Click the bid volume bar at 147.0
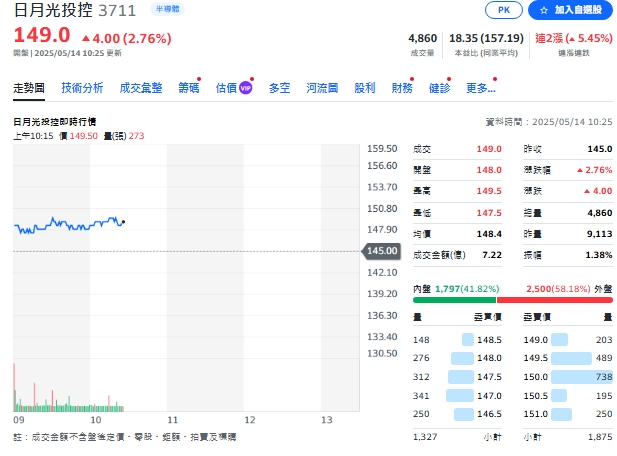617x456 pixels. click(460, 395)
